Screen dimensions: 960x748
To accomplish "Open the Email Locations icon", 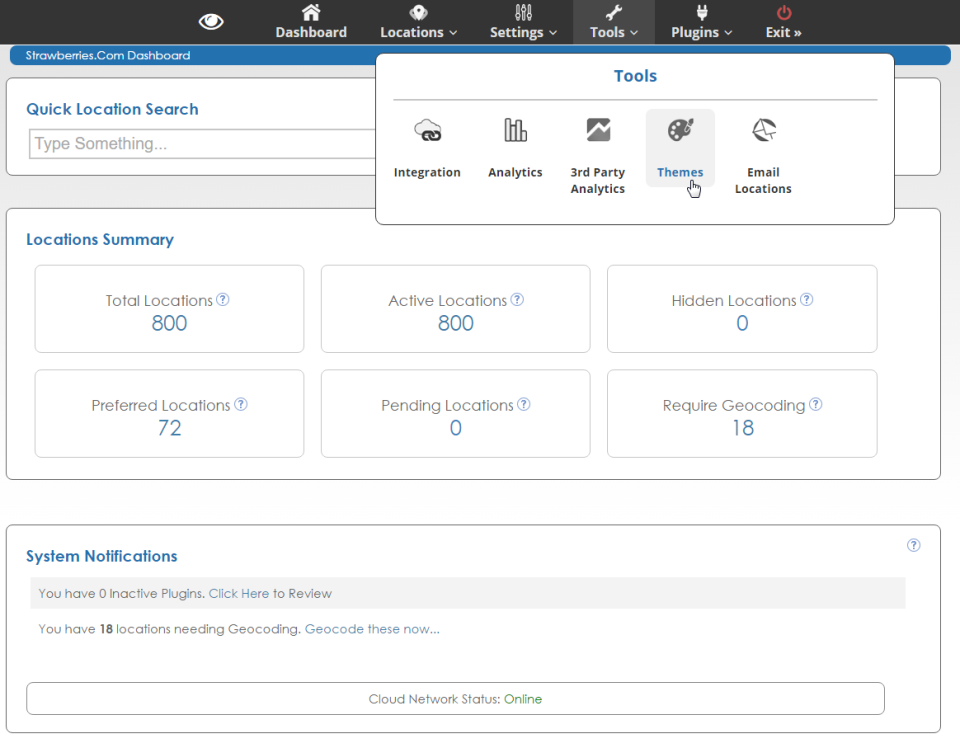I will 763,130.
